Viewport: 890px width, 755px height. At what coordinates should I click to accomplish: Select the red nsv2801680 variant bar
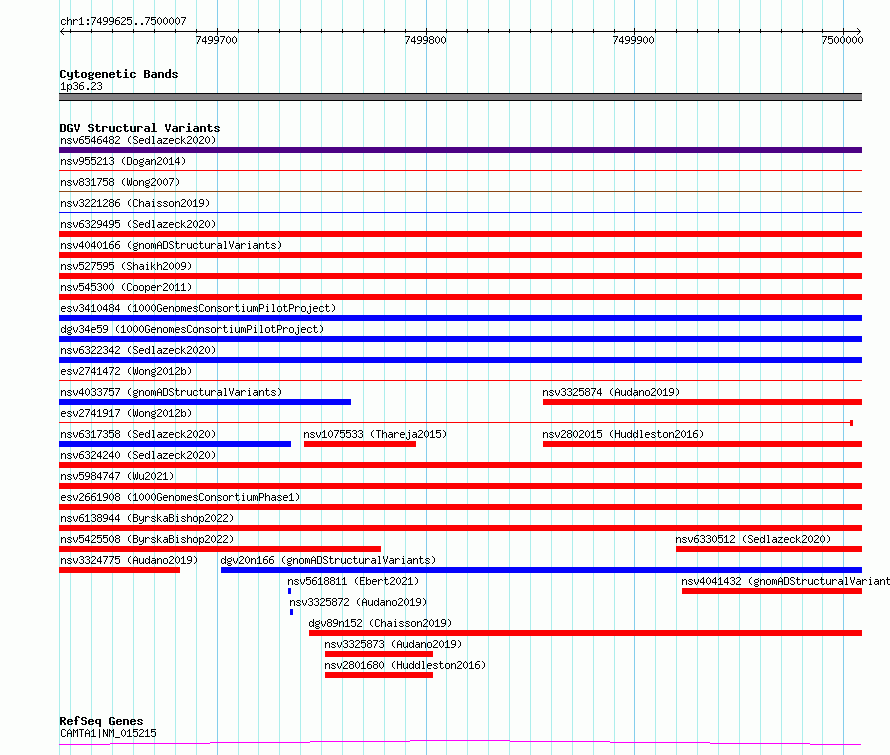click(379, 675)
